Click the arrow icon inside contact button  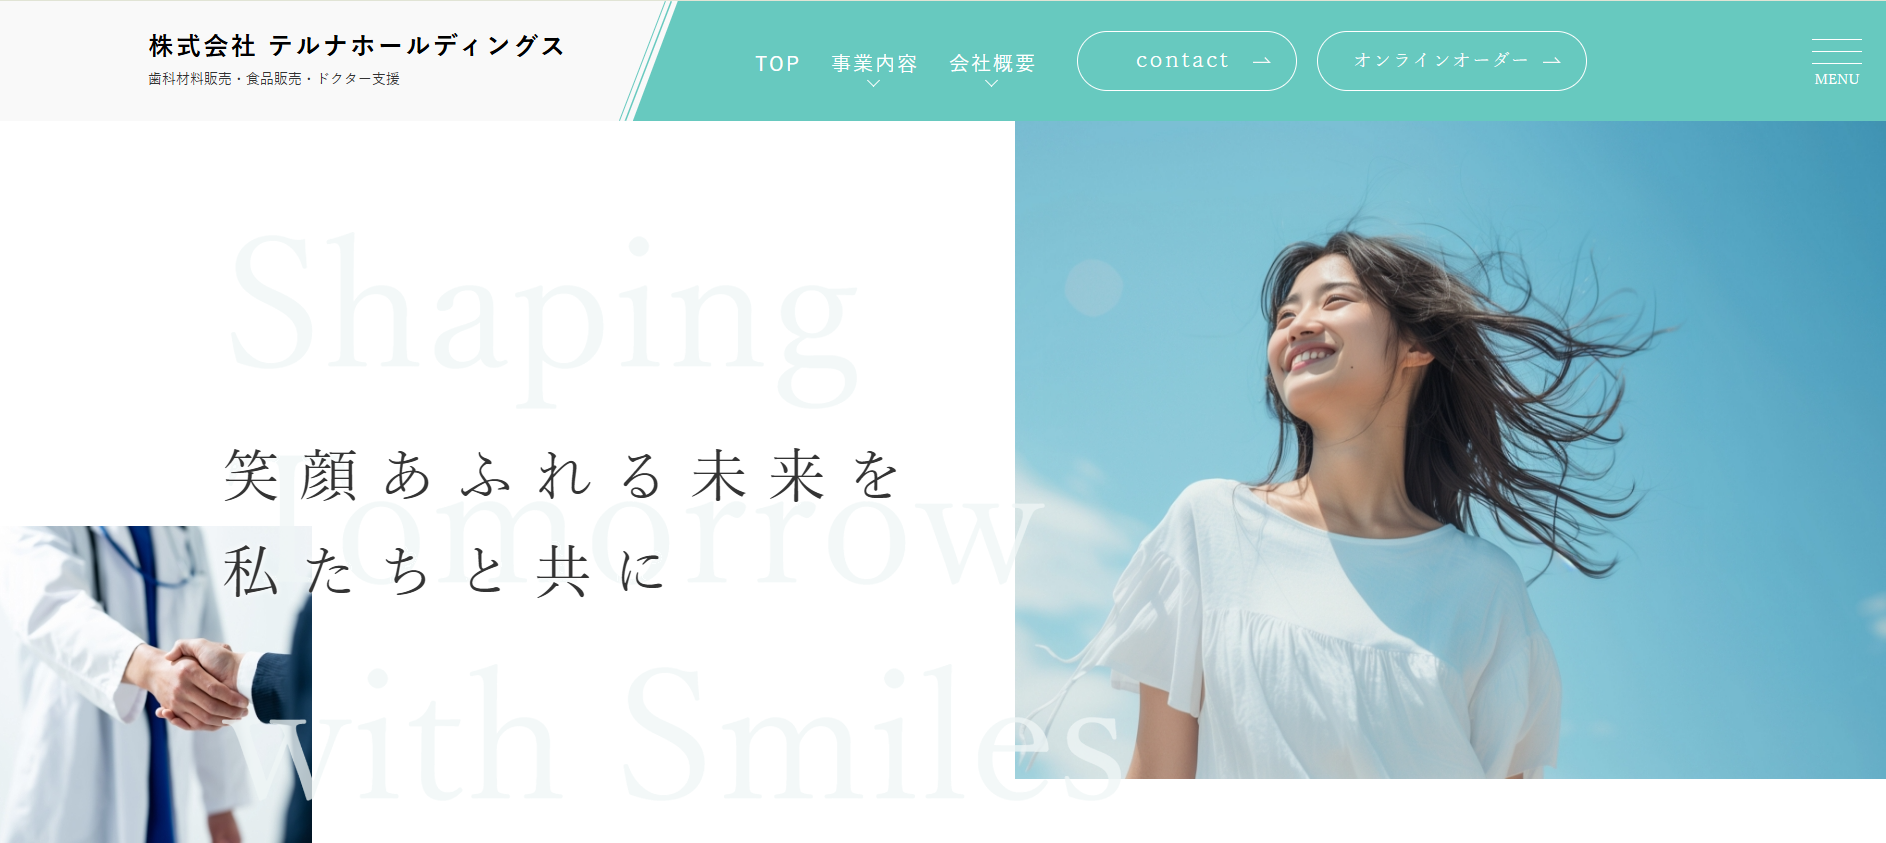click(1261, 61)
